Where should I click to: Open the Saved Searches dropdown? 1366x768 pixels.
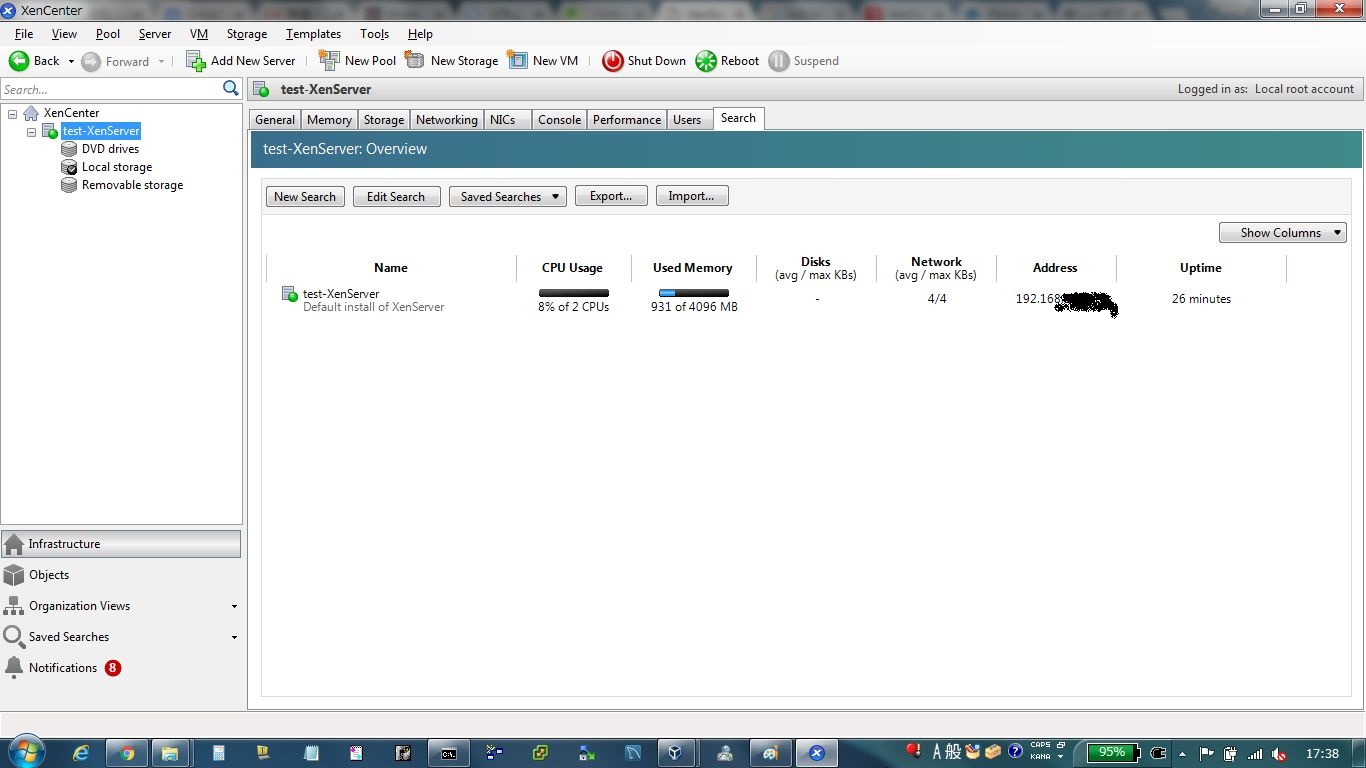click(x=507, y=196)
